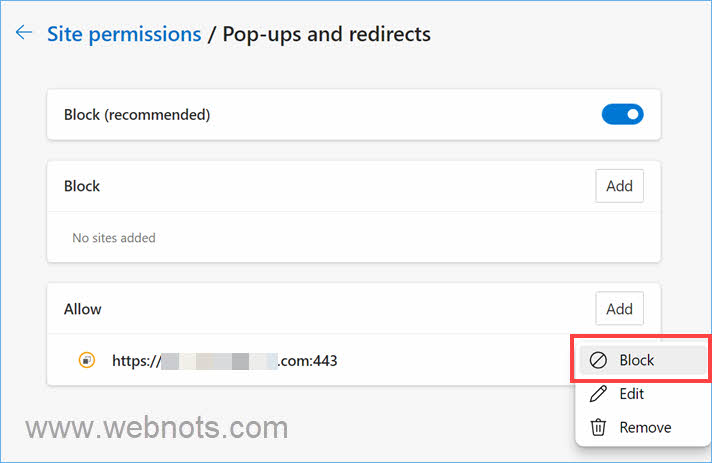Choose Edit from the context menu

click(631, 394)
